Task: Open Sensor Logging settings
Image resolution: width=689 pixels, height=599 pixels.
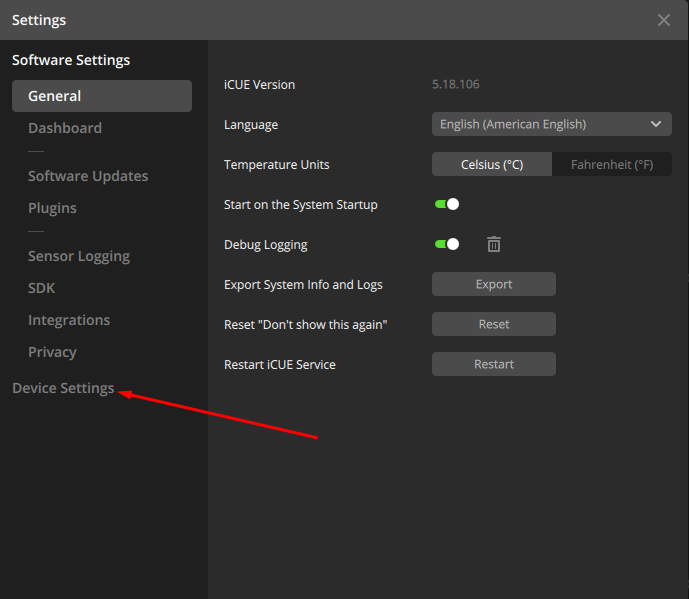Action: pos(79,256)
